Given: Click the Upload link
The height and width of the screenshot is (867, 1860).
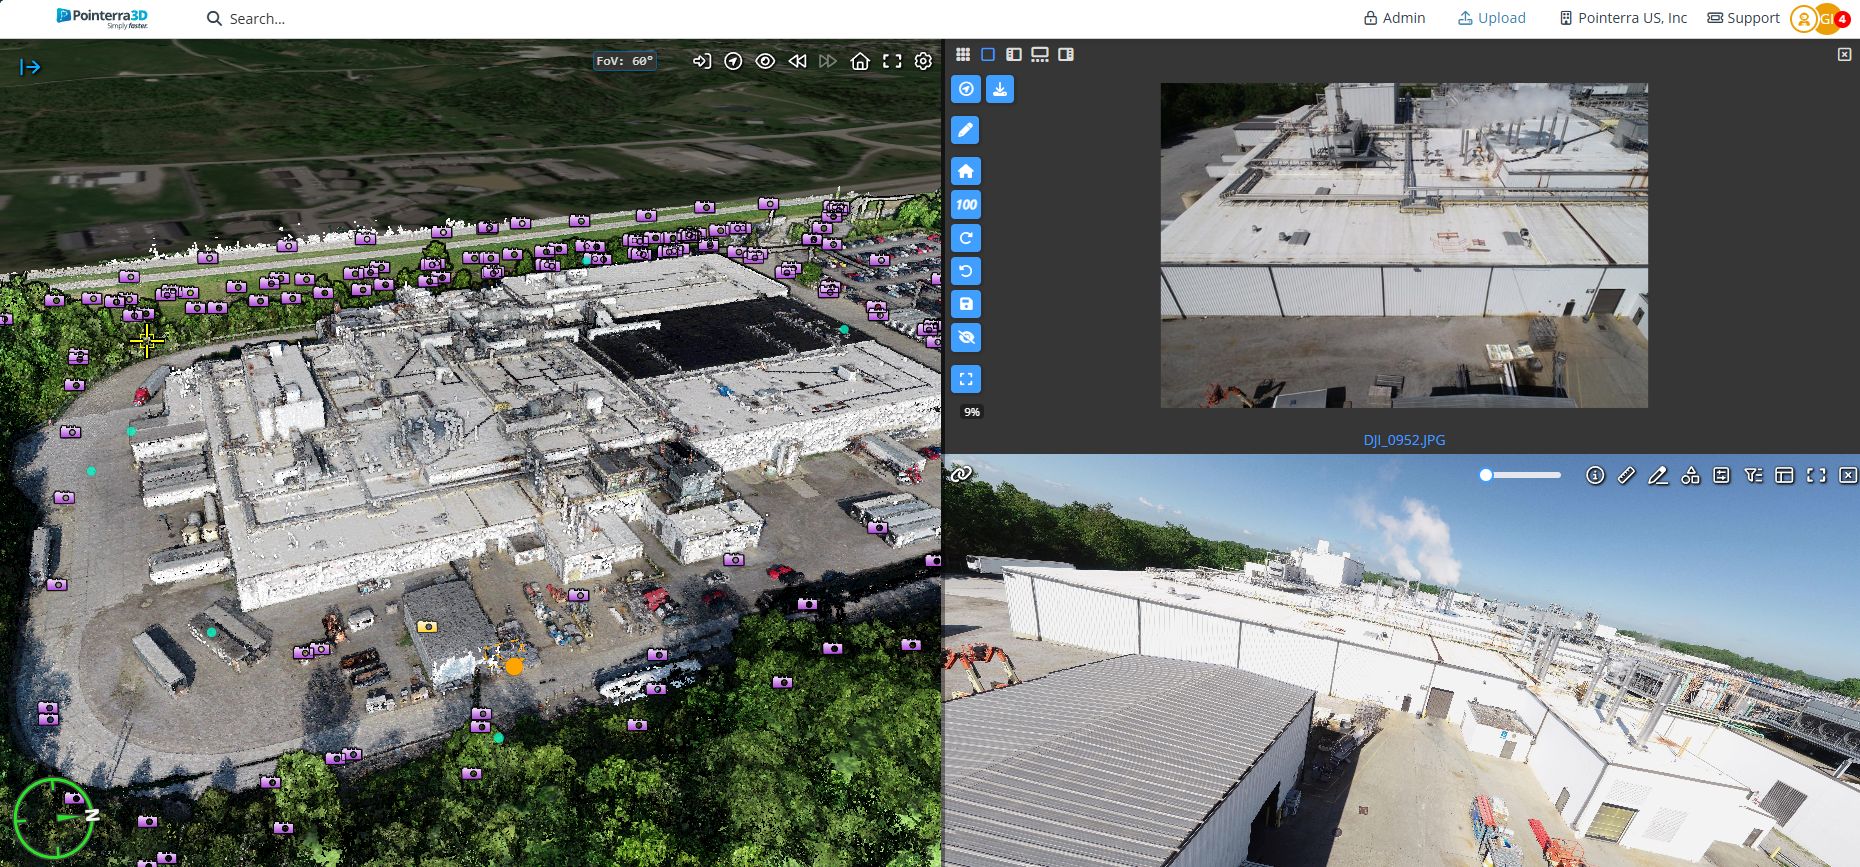Looking at the screenshot, I should point(1491,18).
